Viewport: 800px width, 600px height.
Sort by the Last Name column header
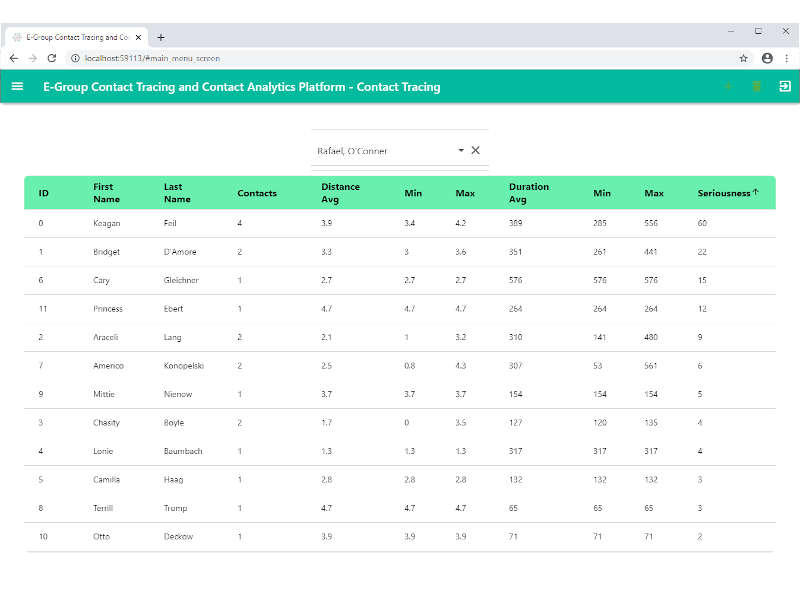tap(177, 193)
